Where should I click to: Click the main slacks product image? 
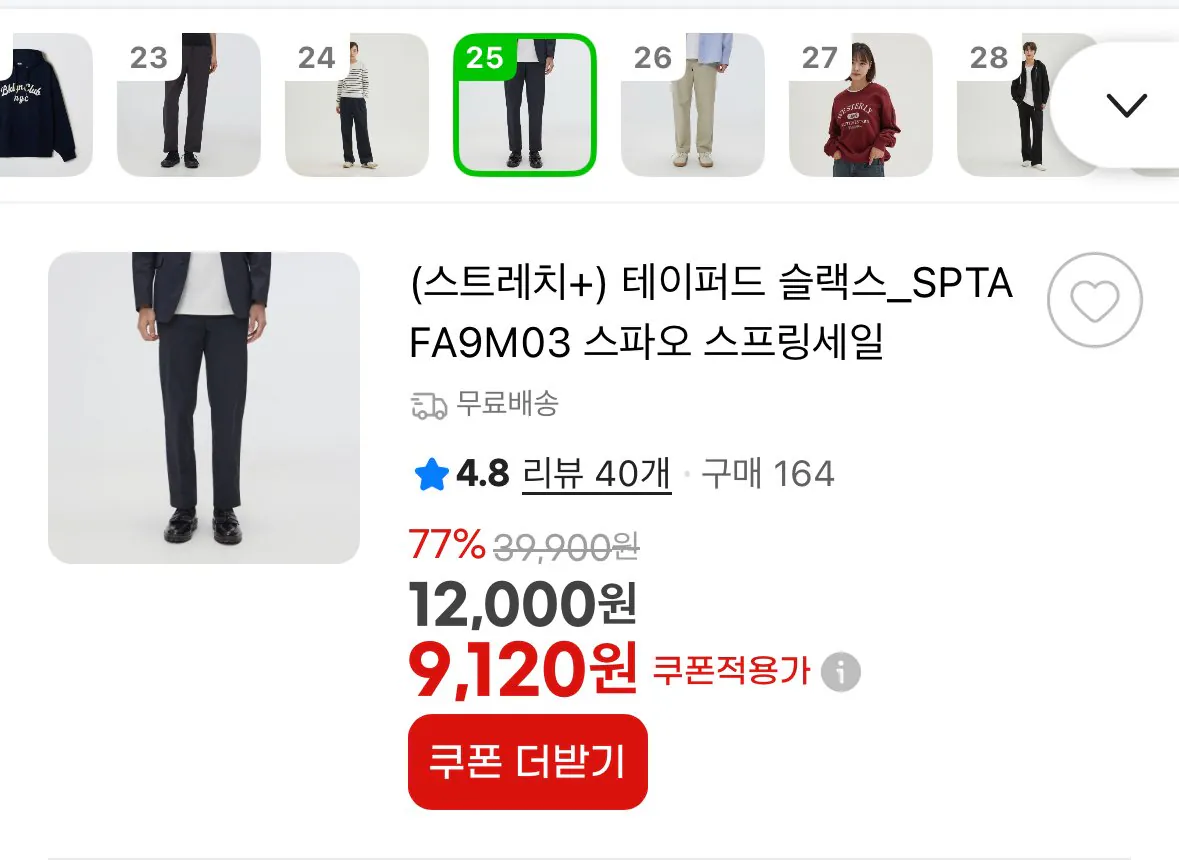(x=204, y=407)
